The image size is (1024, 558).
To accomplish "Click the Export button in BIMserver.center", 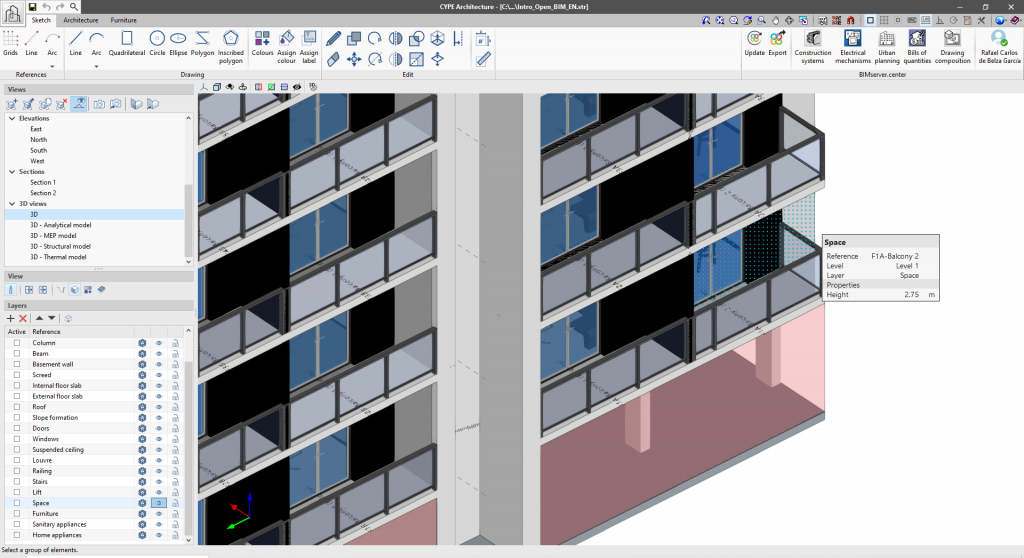I will coord(777,44).
